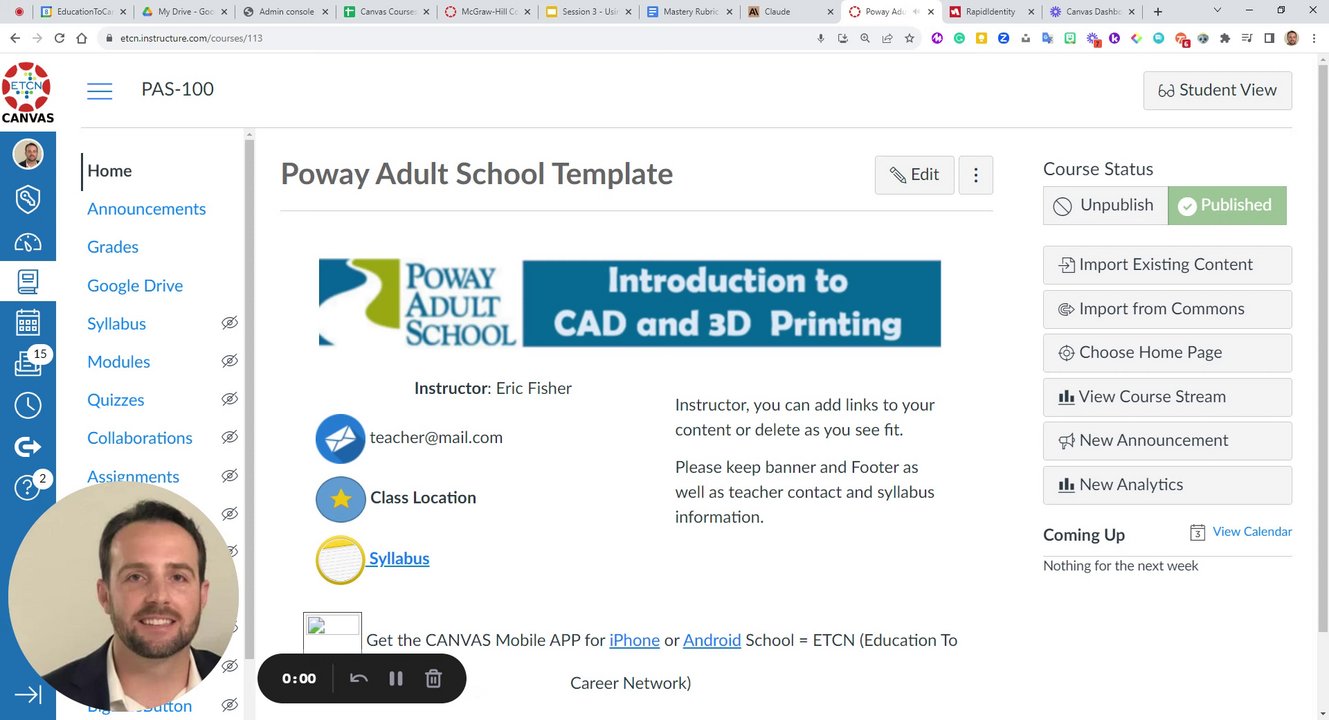Switch to the Mastery Rubric browser tab
The image size is (1329, 720).
688,12
